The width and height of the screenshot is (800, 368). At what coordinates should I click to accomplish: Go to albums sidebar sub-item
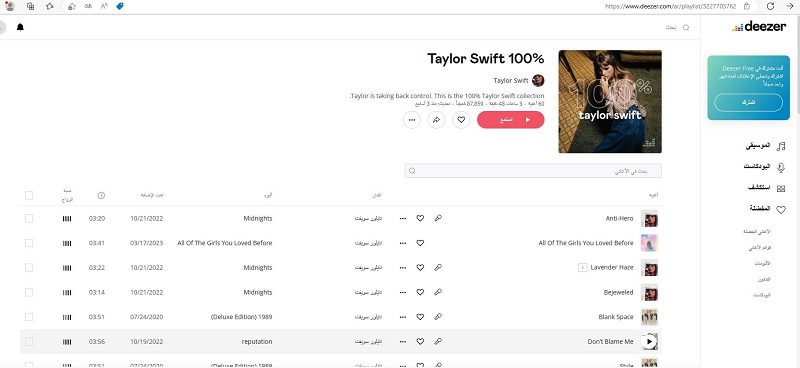point(763,263)
